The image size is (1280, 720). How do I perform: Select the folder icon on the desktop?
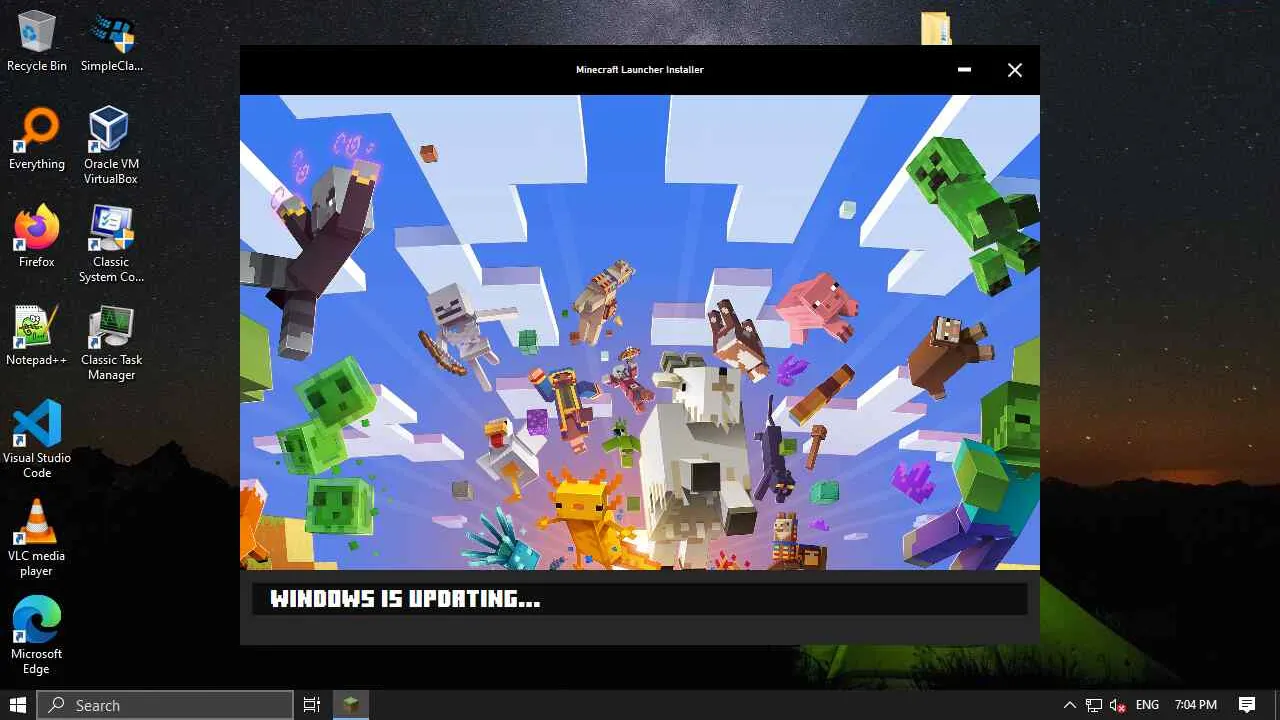[x=936, y=28]
